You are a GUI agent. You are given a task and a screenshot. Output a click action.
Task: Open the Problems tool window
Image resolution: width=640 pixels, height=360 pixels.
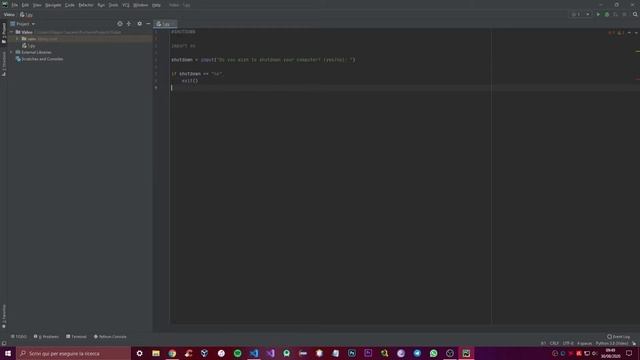coord(46,337)
